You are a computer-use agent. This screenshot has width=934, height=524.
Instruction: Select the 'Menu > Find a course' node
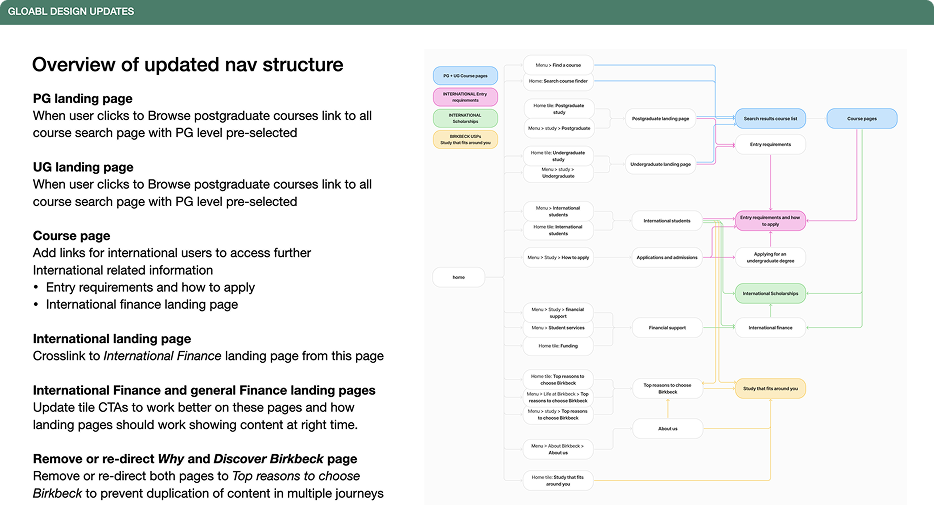[558, 65]
